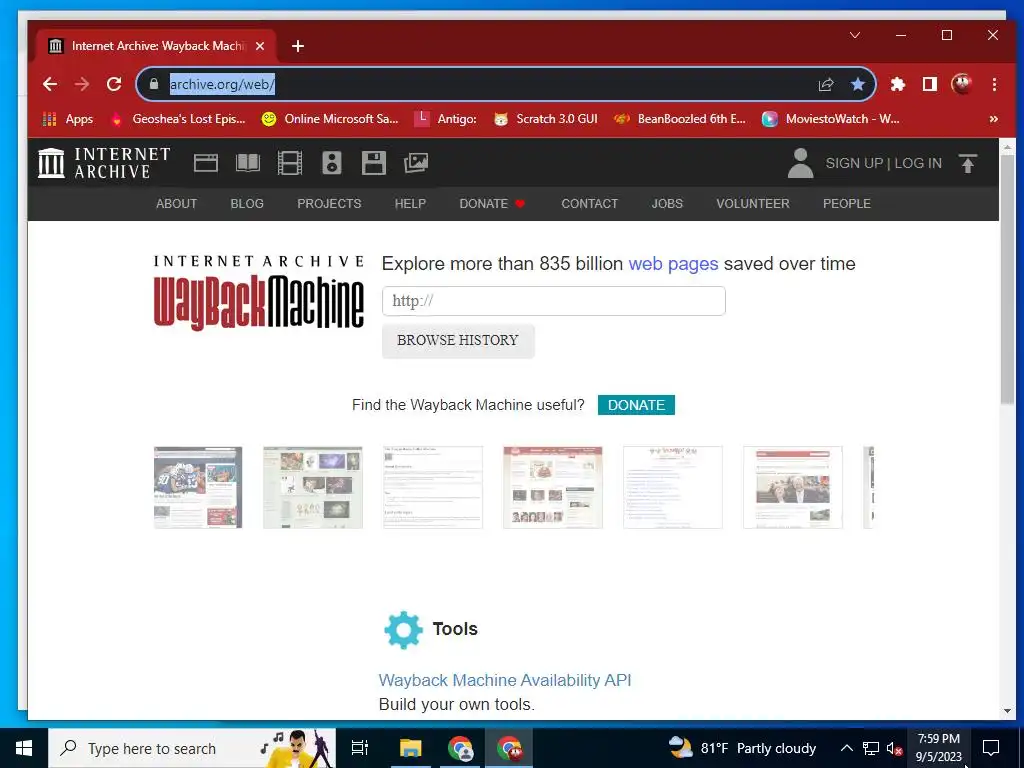Follow the 'web pages' link
1024x768 pixels.
click(673, 264)
